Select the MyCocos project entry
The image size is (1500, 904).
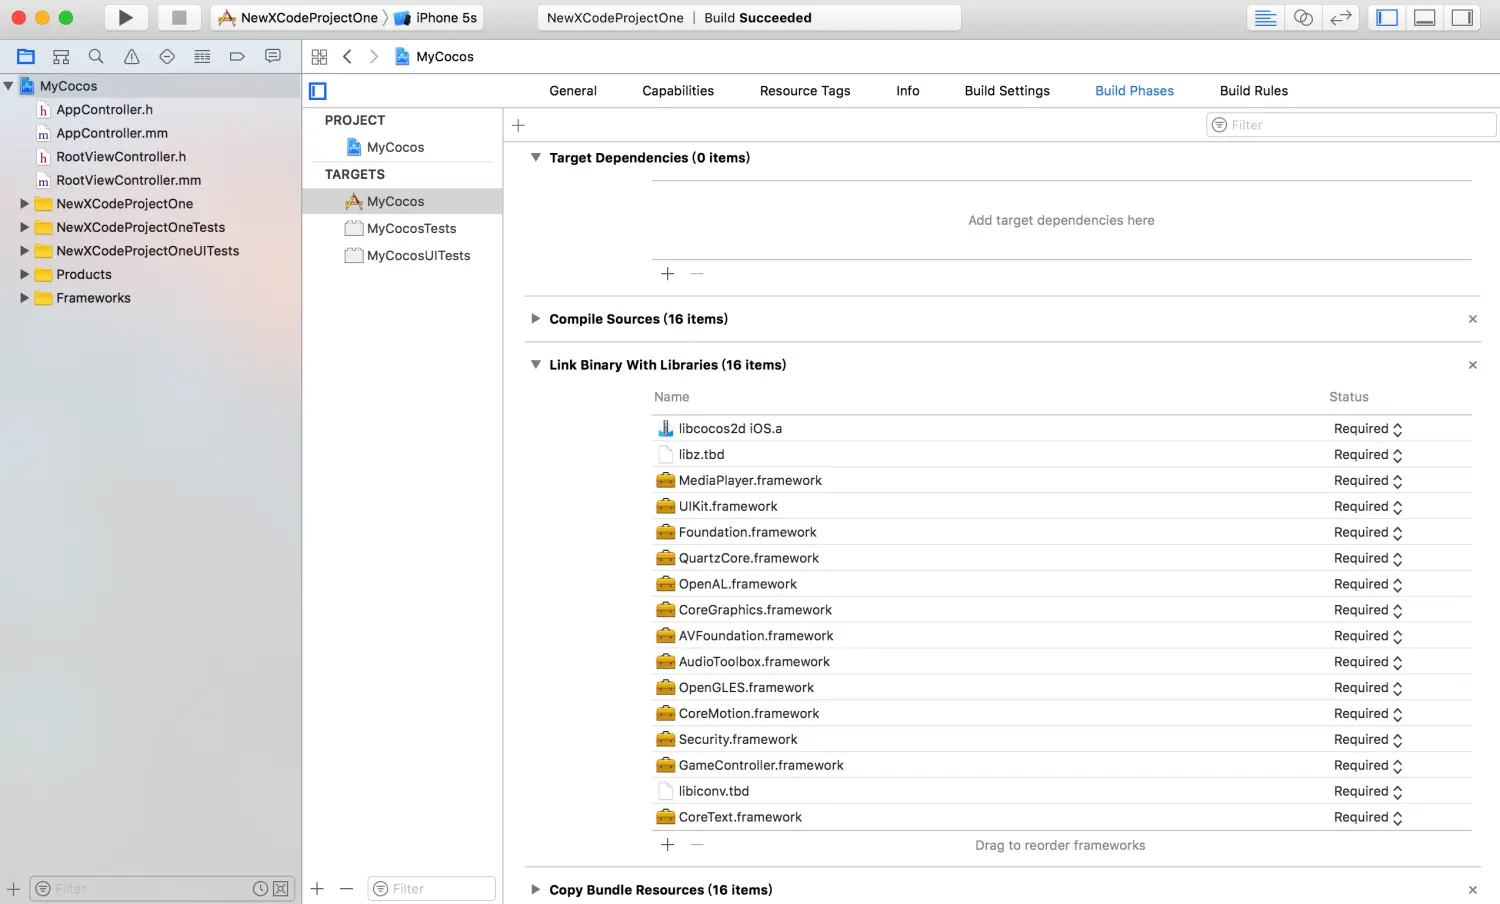[x=398, y=147]
